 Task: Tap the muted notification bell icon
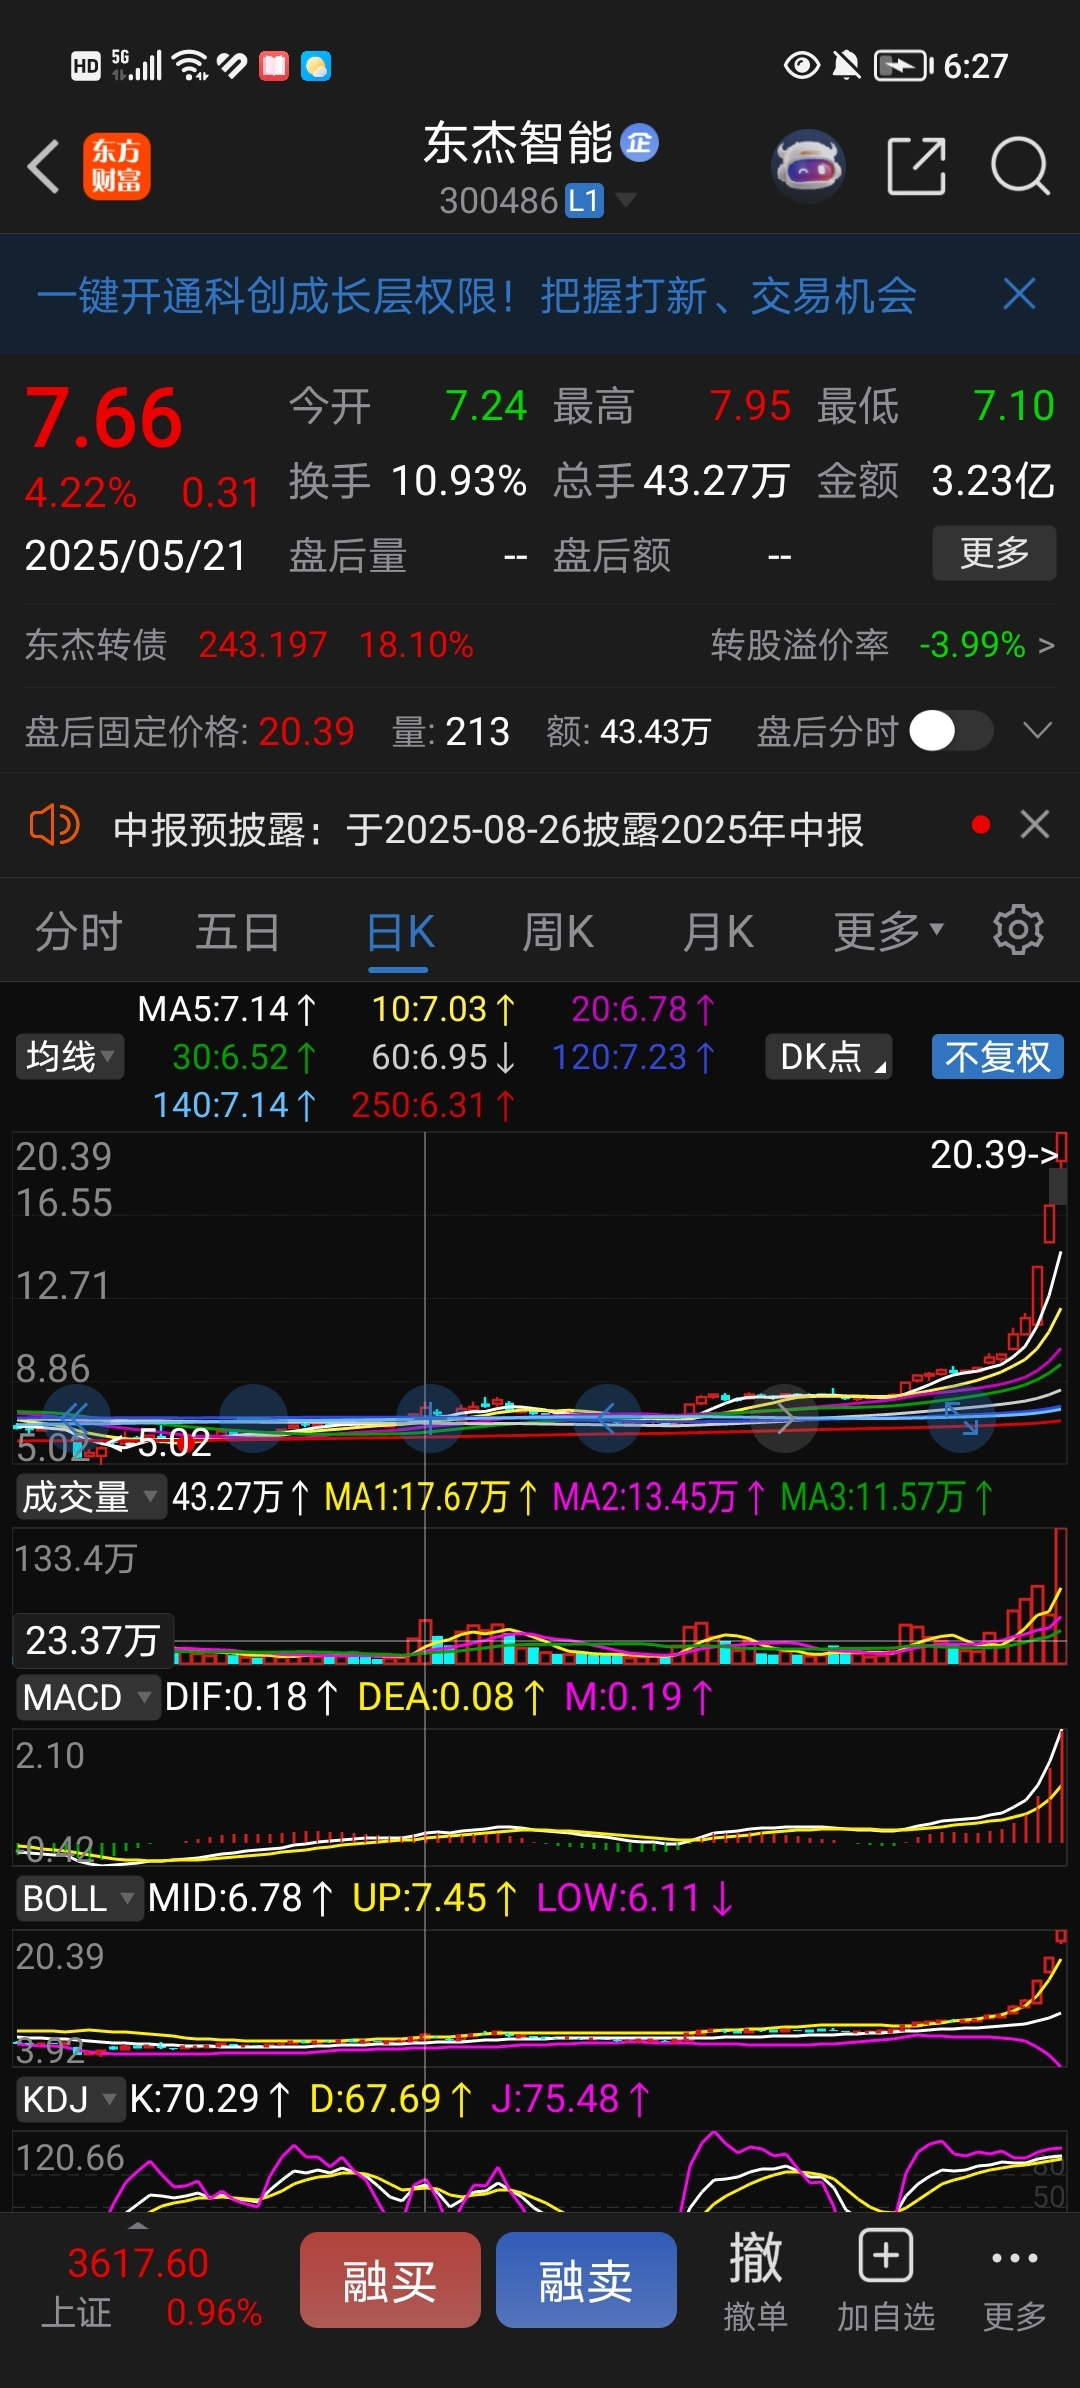pyautogui.click(x=846, y=66)
